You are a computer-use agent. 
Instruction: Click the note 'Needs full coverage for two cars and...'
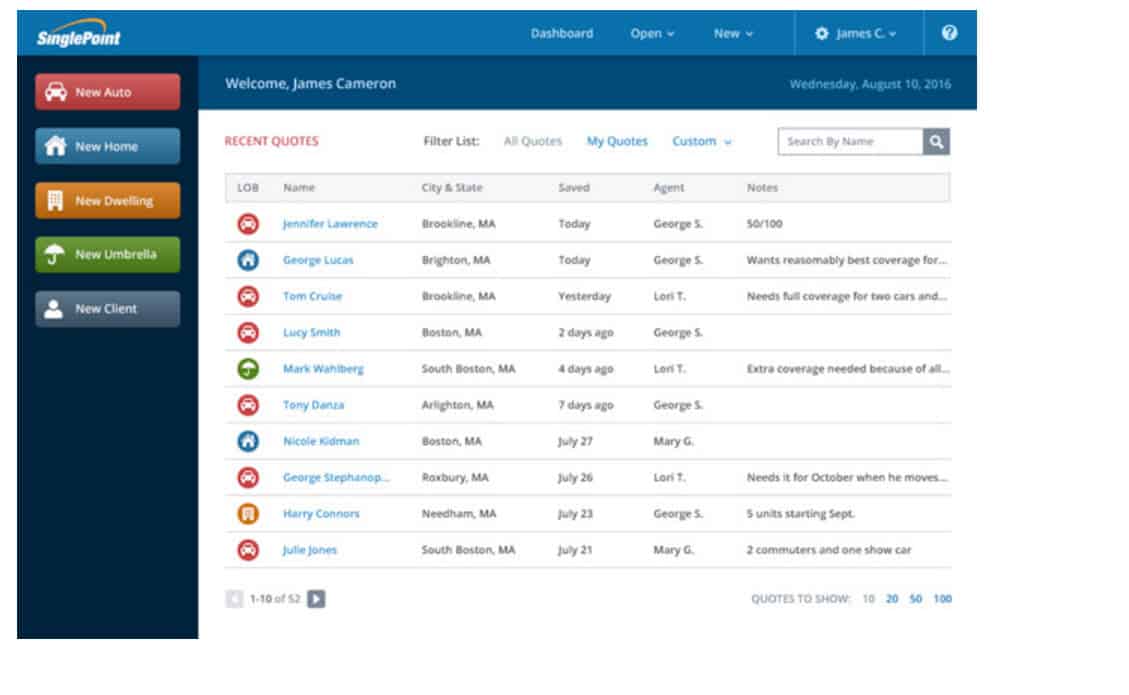coord(847,296)
